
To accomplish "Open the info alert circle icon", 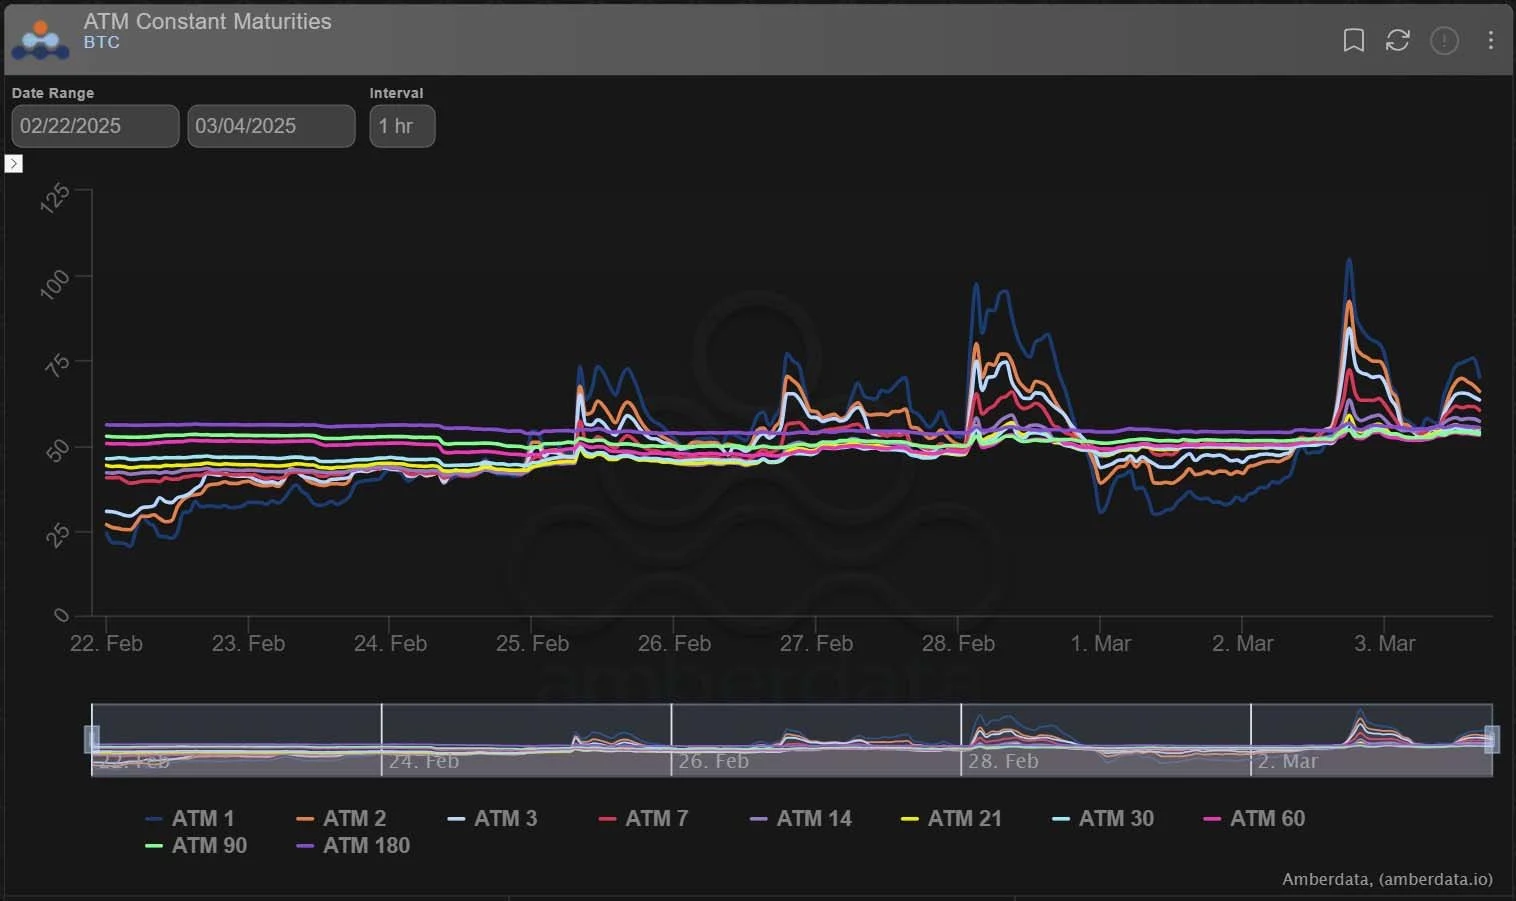I will [x=1444, y=40].
